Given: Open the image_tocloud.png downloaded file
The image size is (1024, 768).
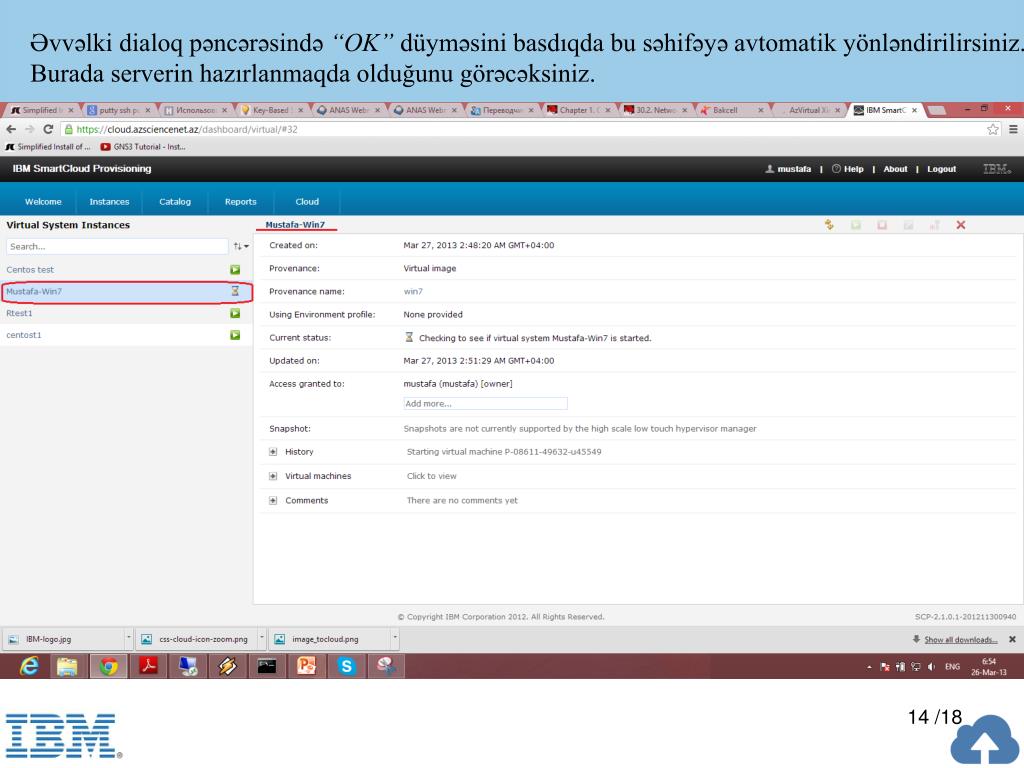Looking at the screenshot, I should coord(330,639).
